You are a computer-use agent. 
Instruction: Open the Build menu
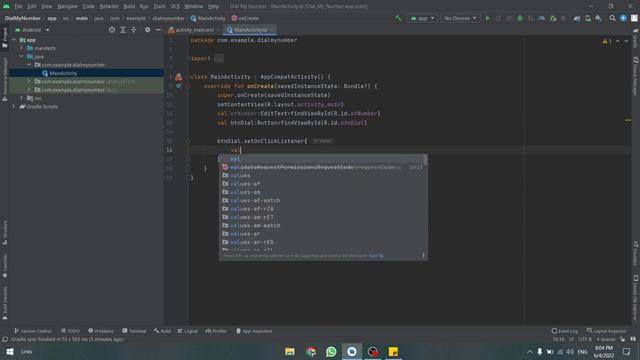coord(129,6)
